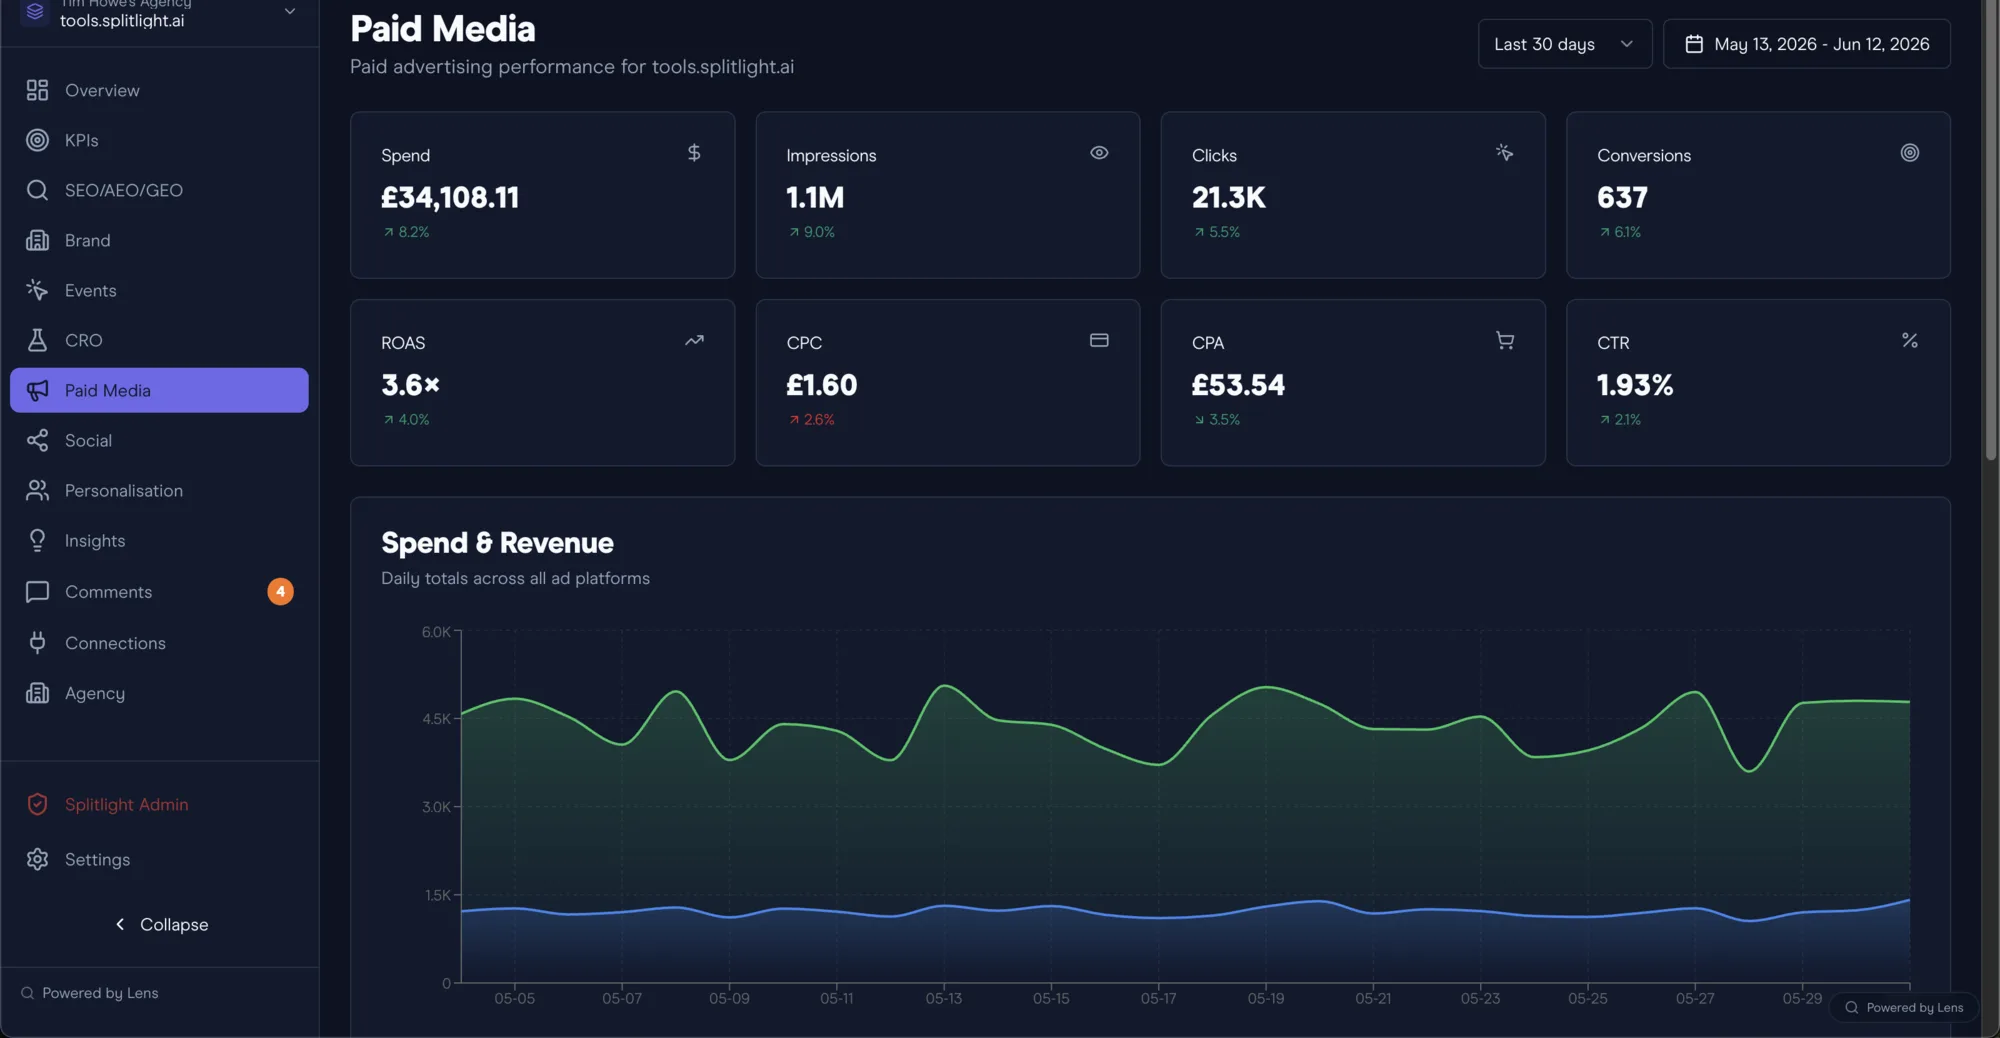
Task: Click the dollar icon on Spend card
Action: click(x=694, y=152)
